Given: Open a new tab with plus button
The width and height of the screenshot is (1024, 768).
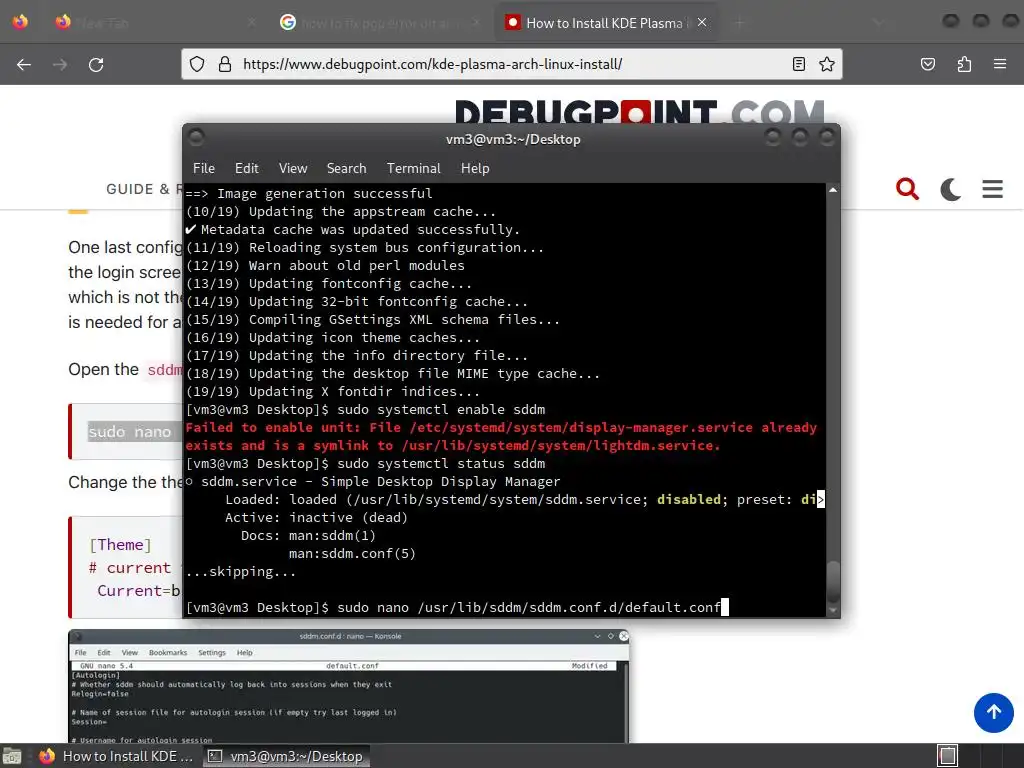Looking at the screenshot, I should 739,23.
